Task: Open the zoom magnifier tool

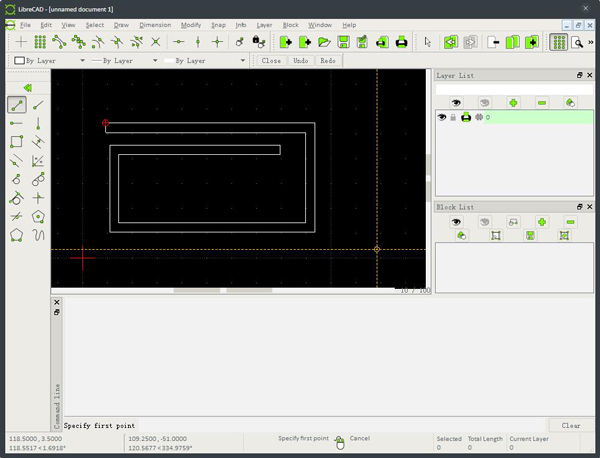Action: (x=577, y=42)
